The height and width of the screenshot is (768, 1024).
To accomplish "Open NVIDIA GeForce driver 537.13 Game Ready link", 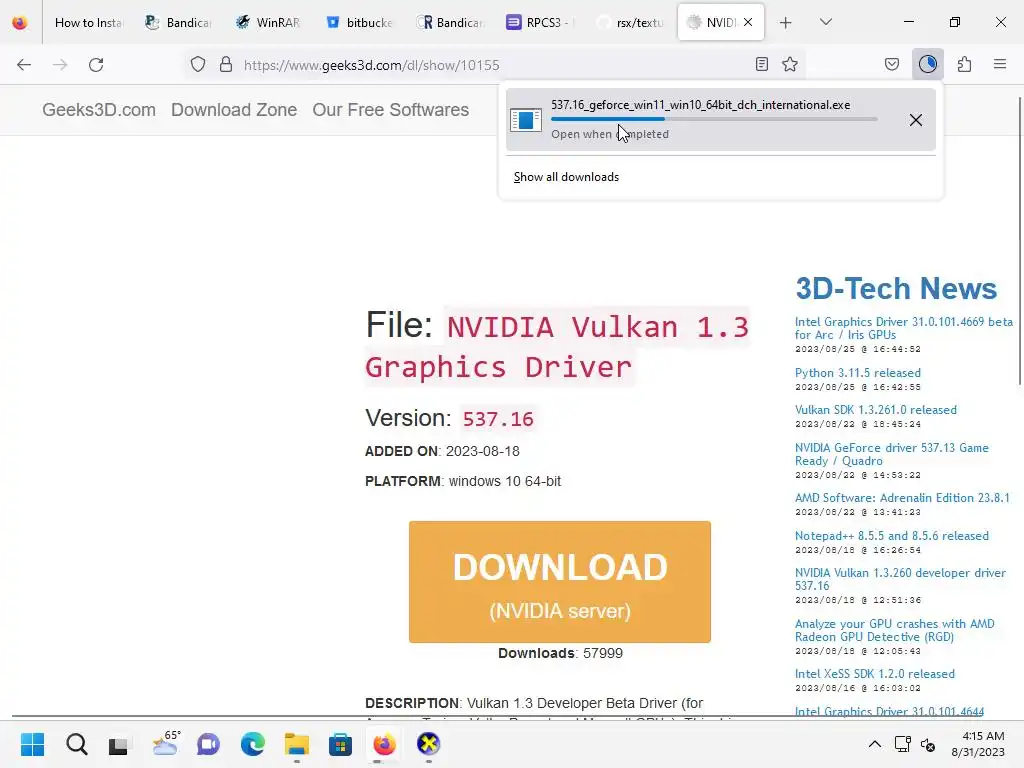I will [x=891, y=454].
